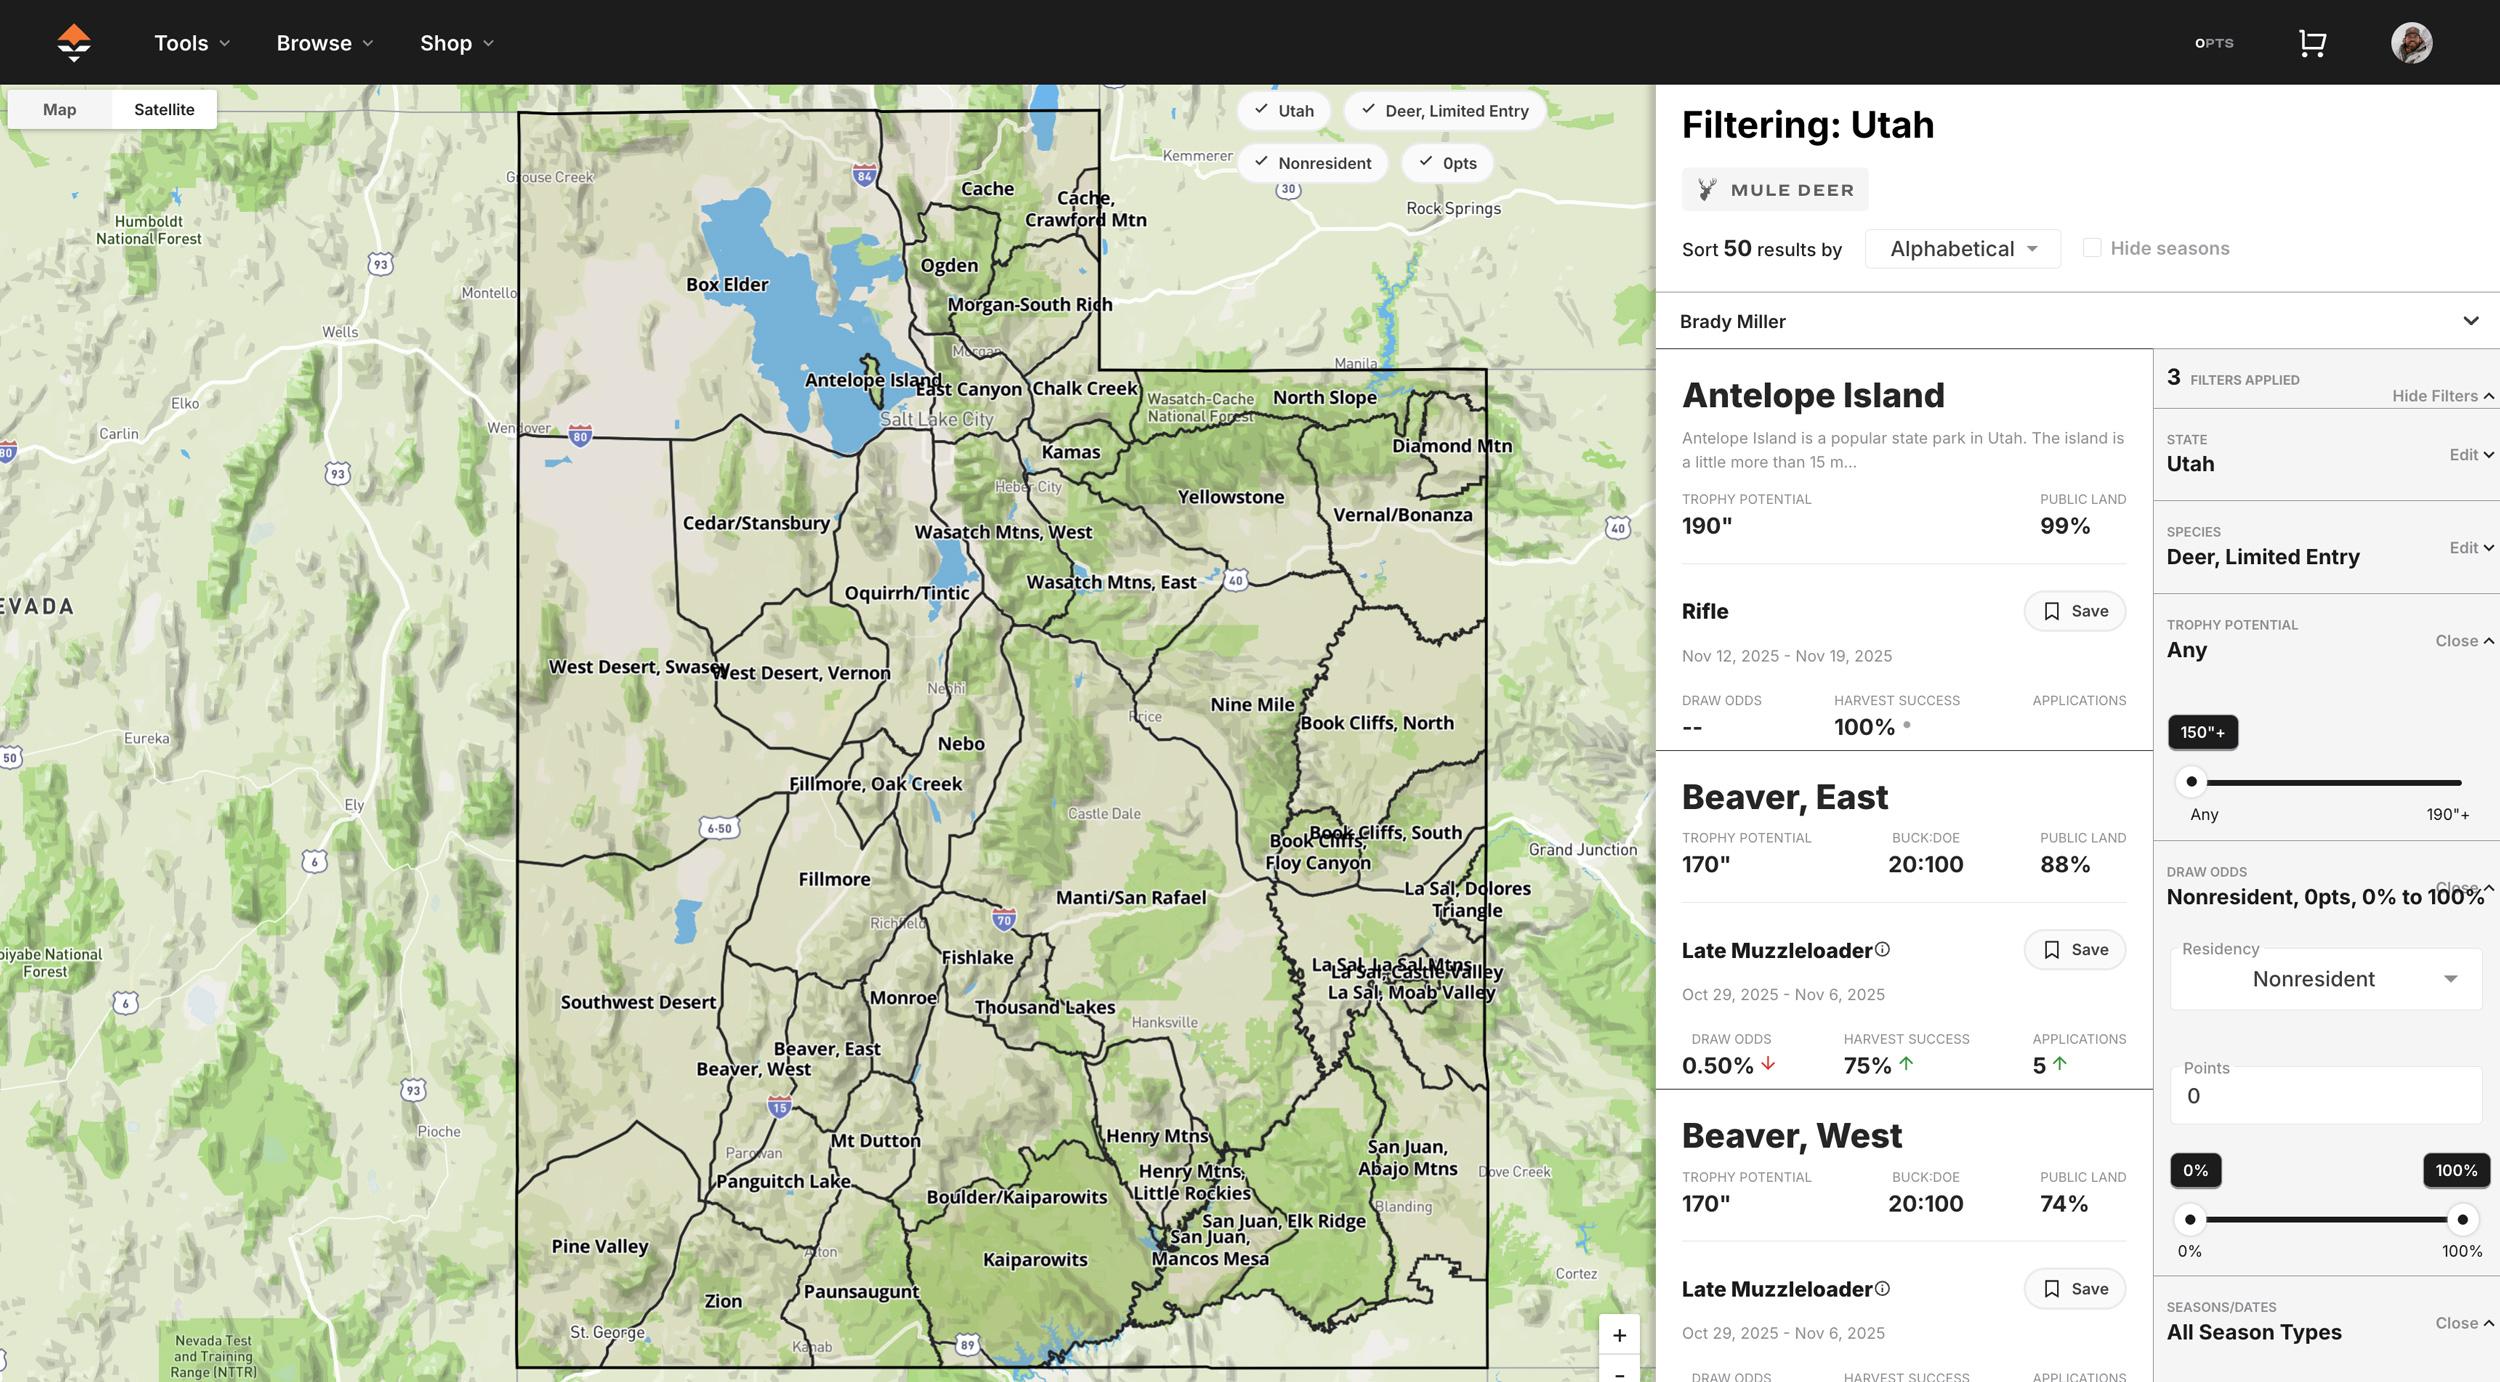Image resolution: width=2500 pixels, height=1382 pixels.
Task: Switch the map to Satellite view
Action: tap(164, 109)
